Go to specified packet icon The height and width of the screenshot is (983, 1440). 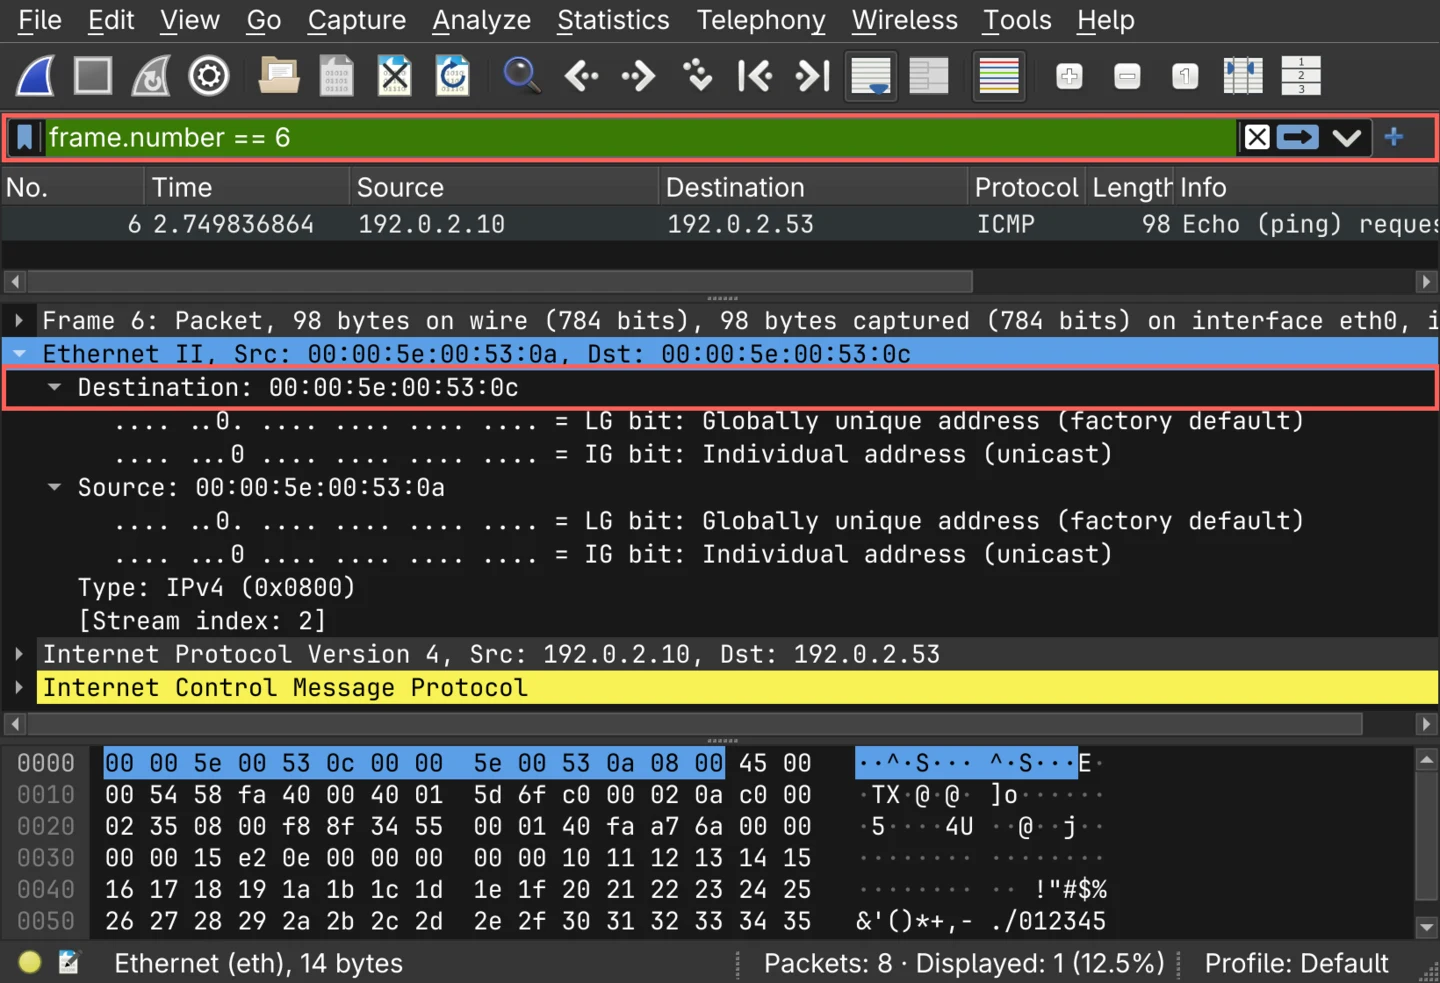pos(697,76)
